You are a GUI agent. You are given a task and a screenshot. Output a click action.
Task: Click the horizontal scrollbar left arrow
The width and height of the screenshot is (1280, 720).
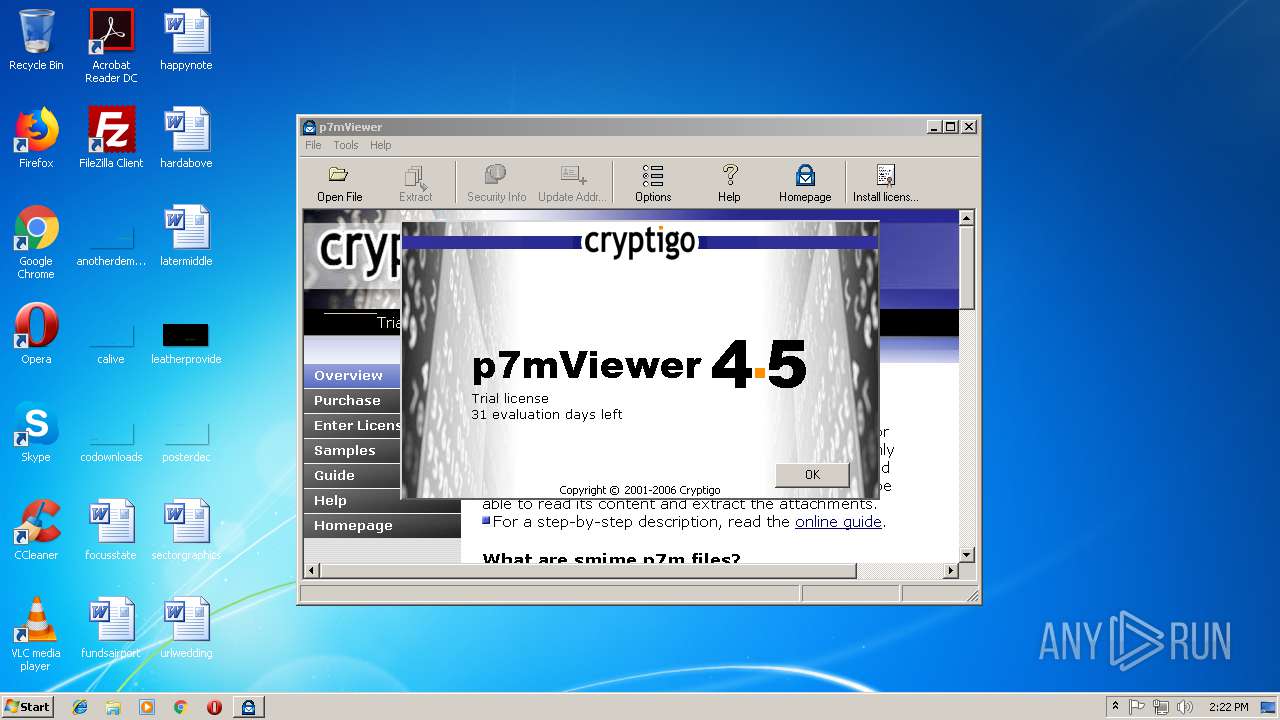click(x=312, y=570)
